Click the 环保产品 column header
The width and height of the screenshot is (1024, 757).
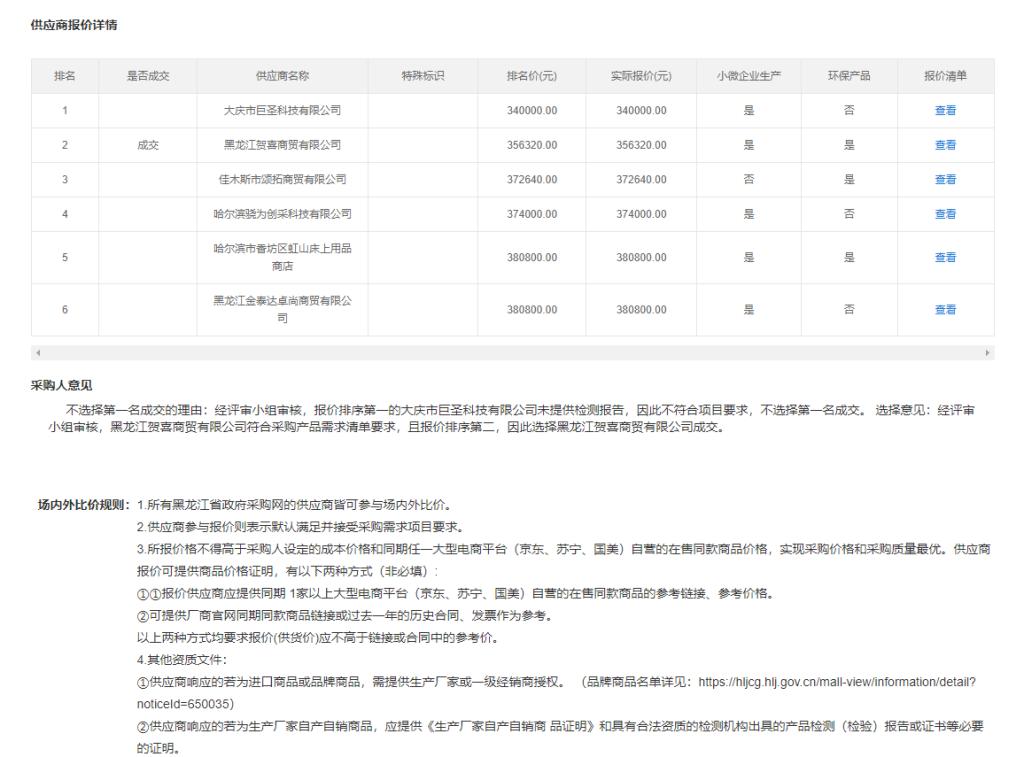pyautogui.click(x=849, y=76)
